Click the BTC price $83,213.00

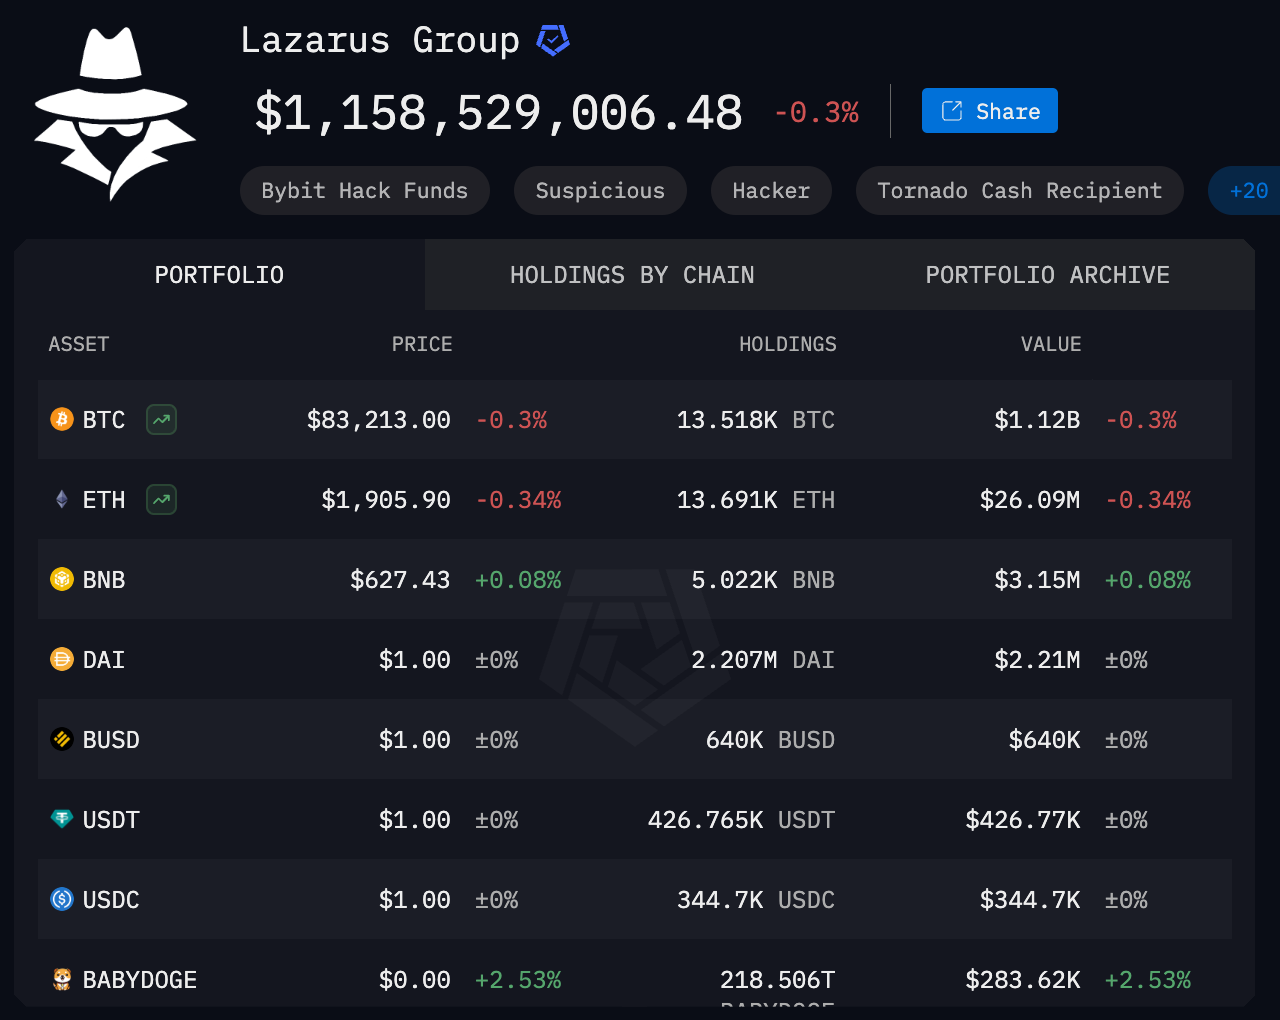tap(379, 420)
